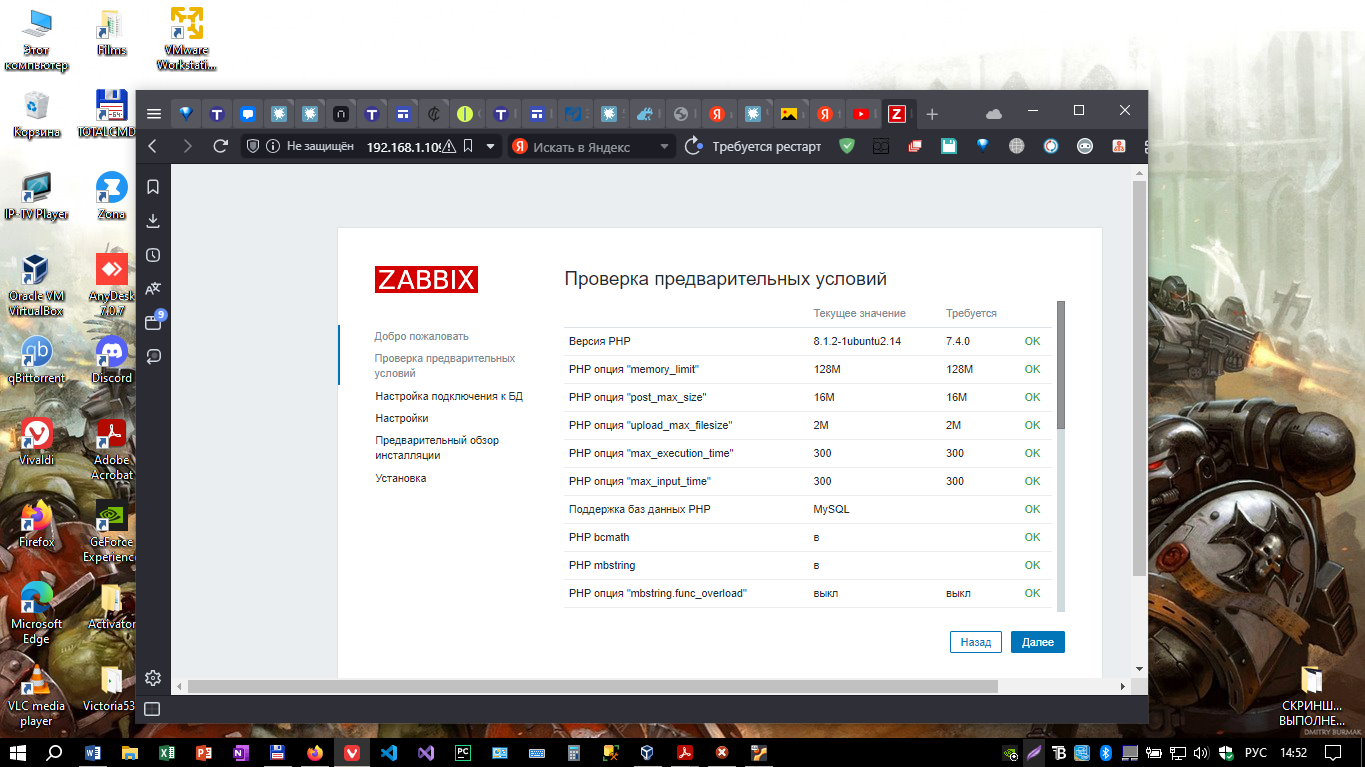Open Visual Studio Code from taskbar
This screenshot has width=1365, height=767.
[389, 752]
